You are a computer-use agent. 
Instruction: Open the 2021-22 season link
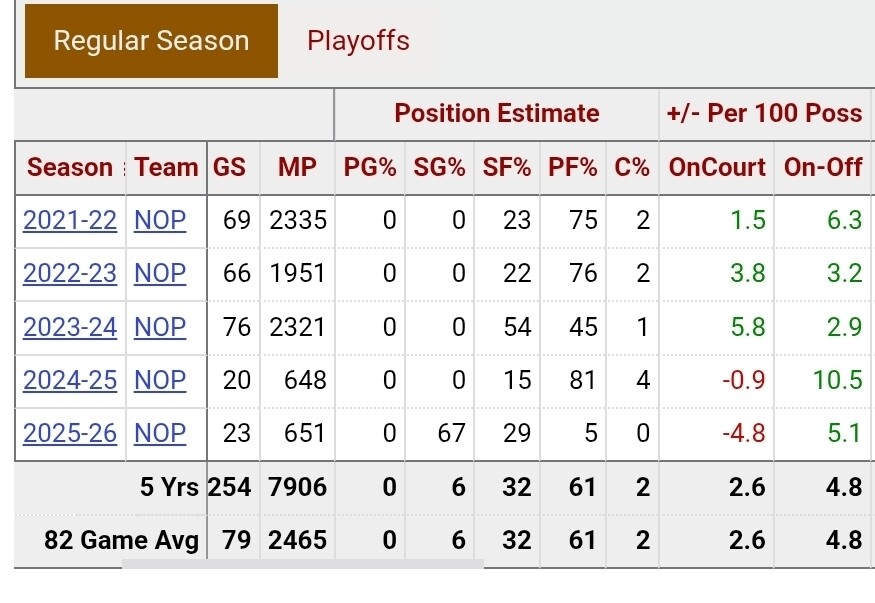pyautogui.click(x=70, y=220)
